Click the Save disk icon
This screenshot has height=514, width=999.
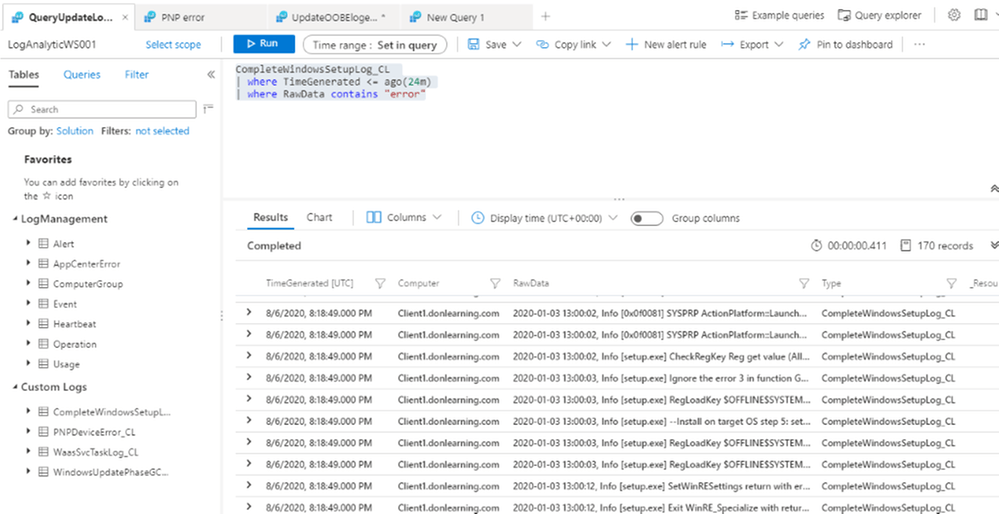pos(473,45)
